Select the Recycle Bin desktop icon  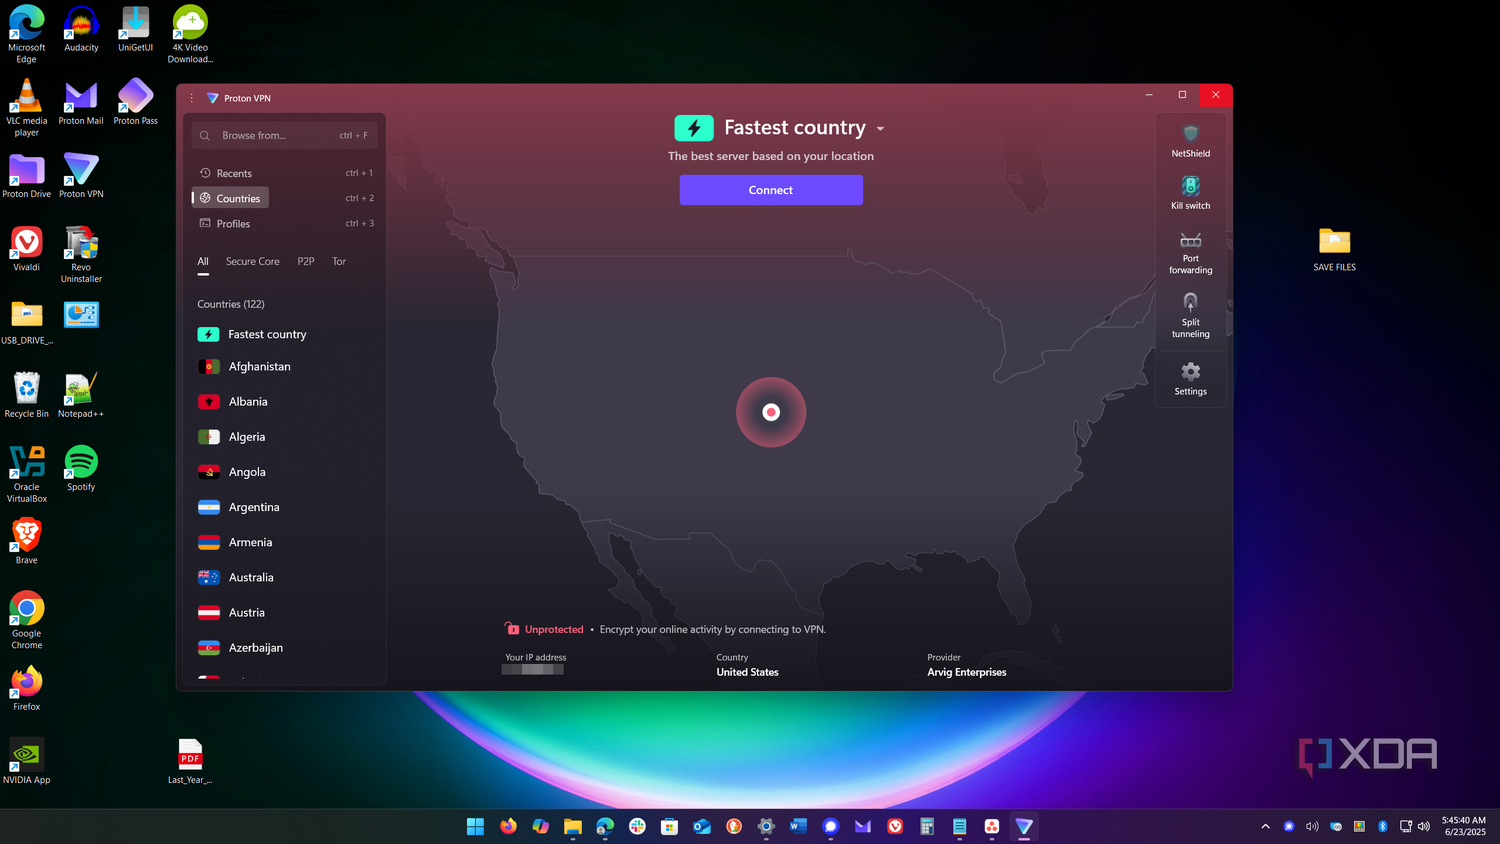pyautogui.click(x=27, y=396)
